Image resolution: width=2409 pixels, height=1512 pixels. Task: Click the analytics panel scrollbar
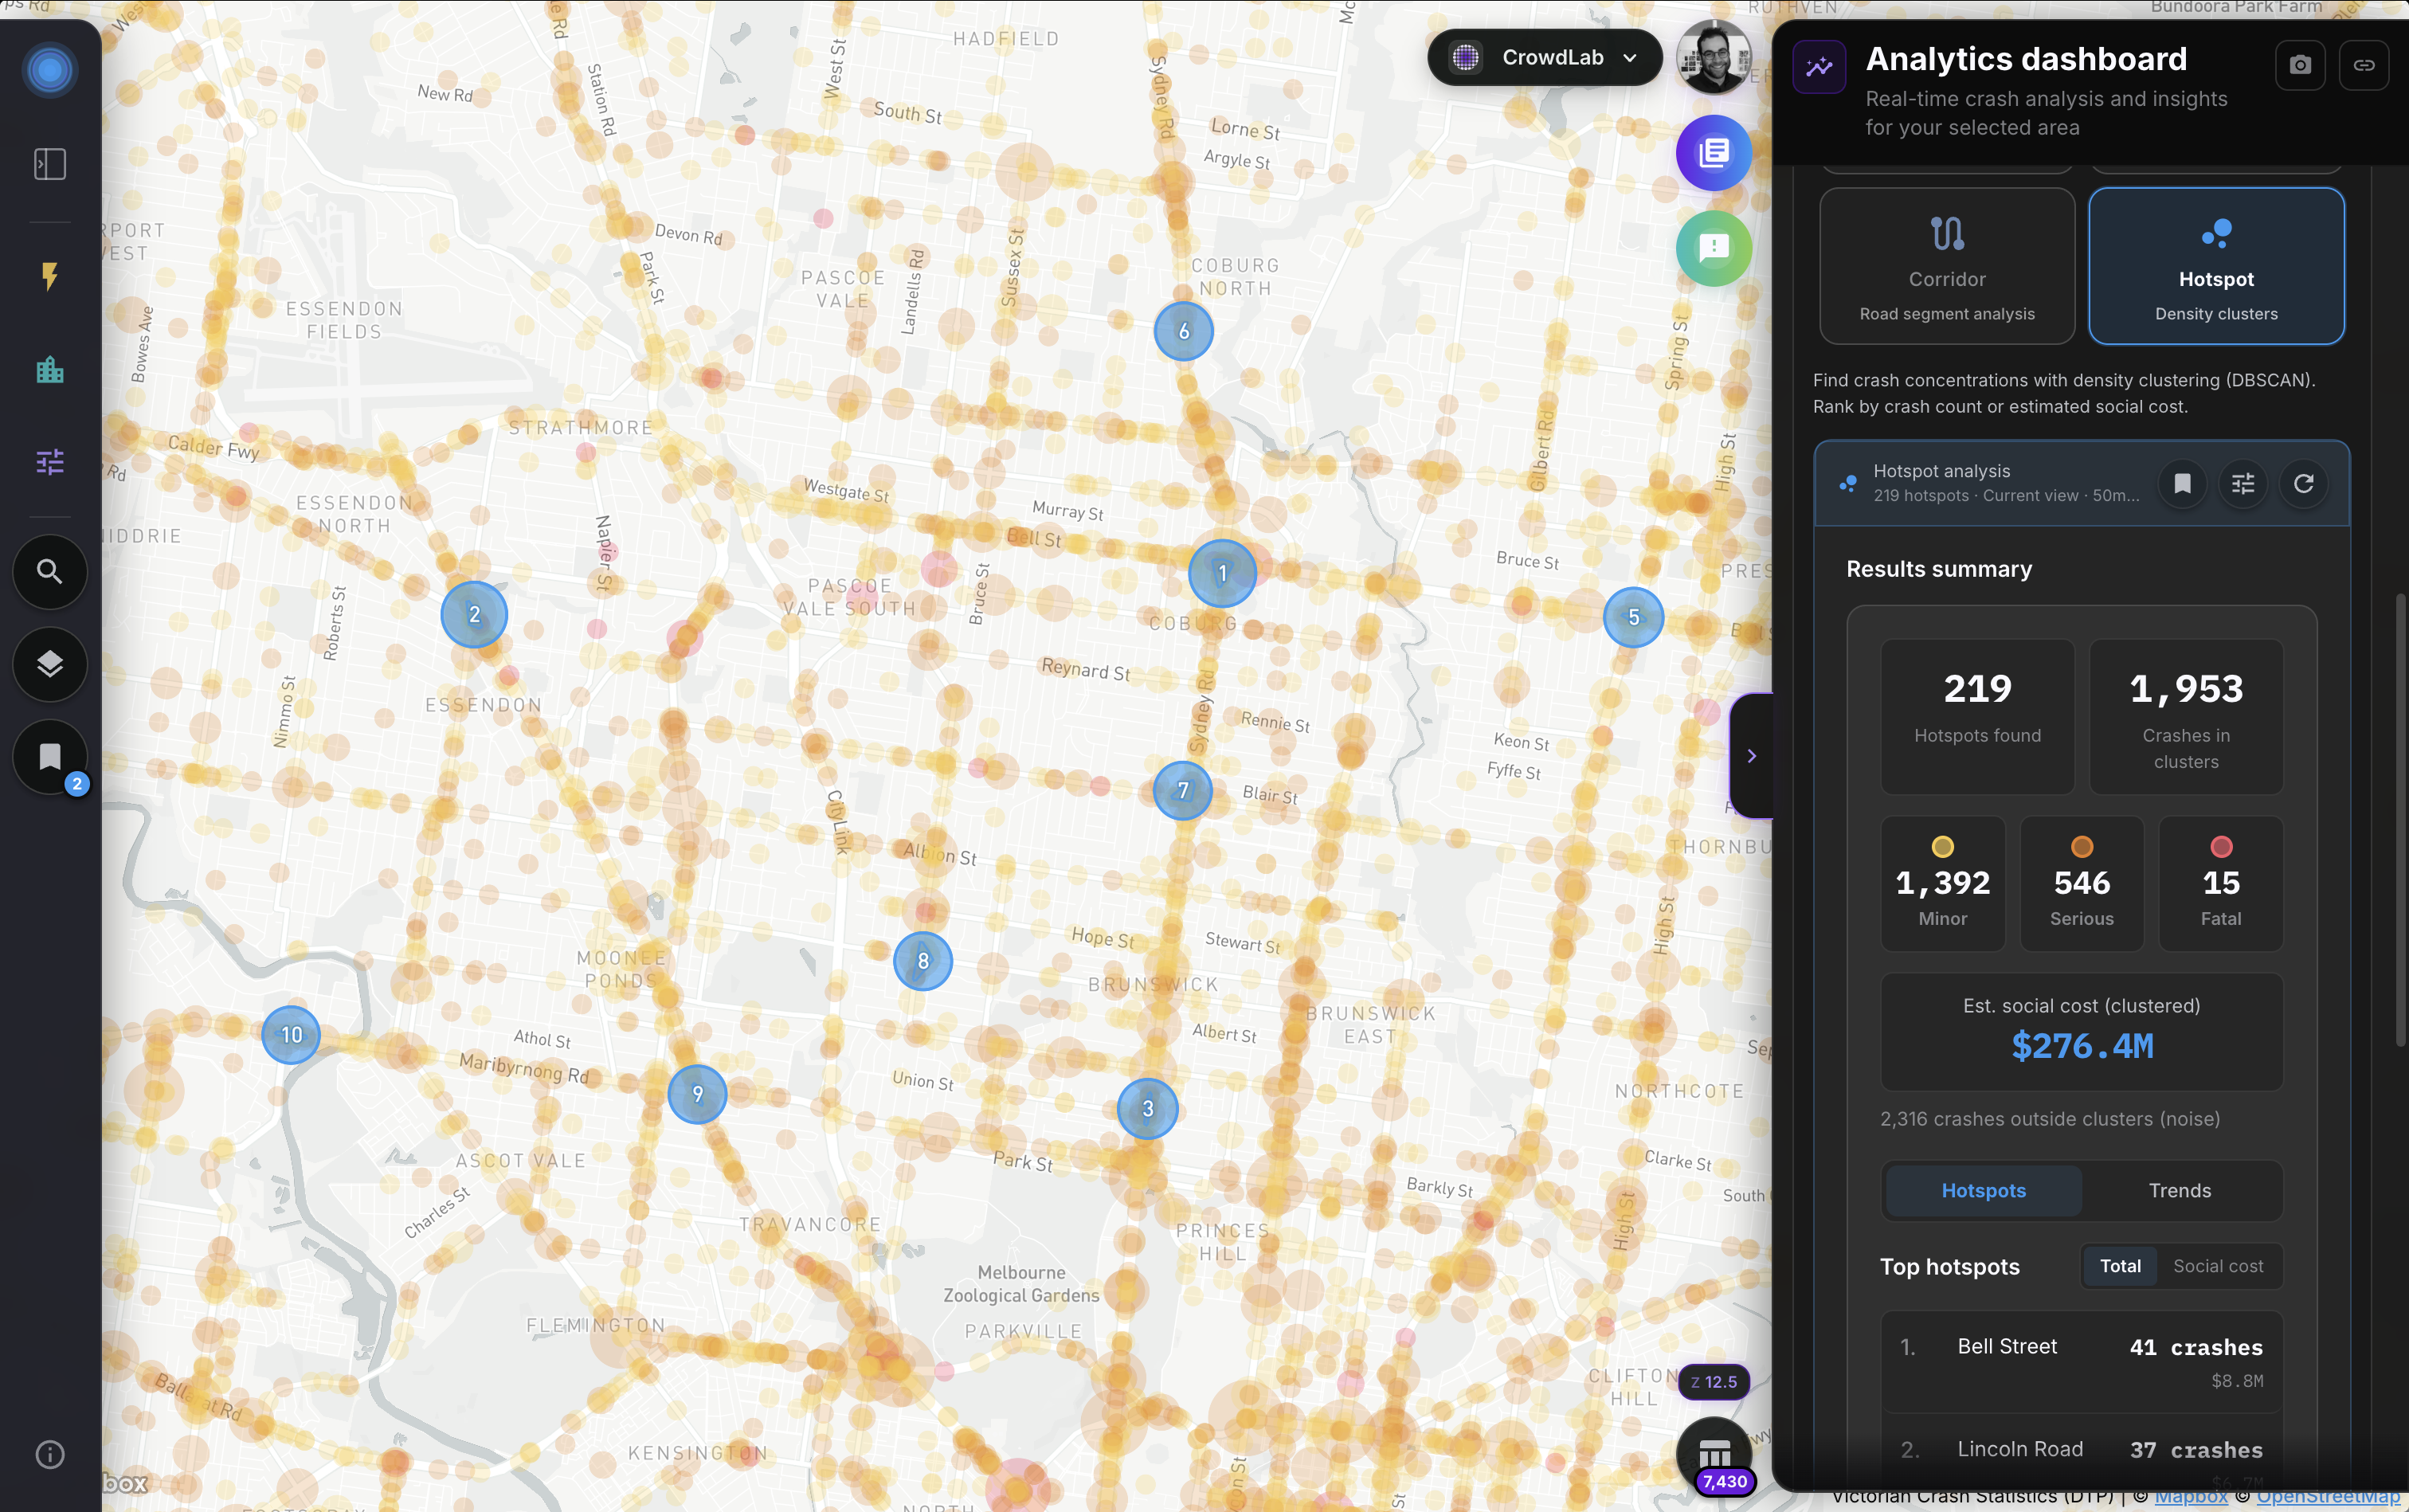point(2400,820)
